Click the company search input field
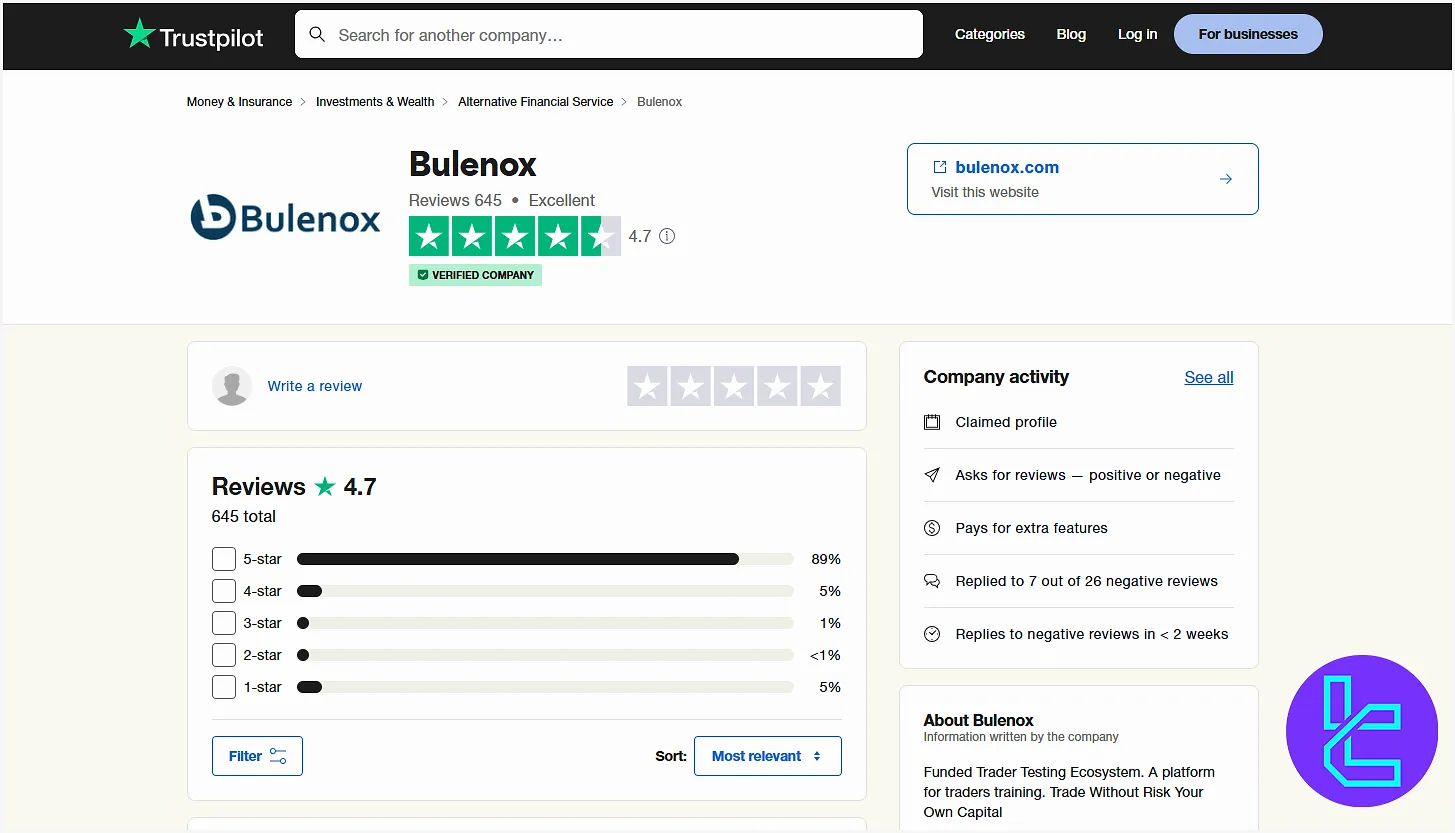The width and height of the screenshot is (1455, 833). click(610, 33)
